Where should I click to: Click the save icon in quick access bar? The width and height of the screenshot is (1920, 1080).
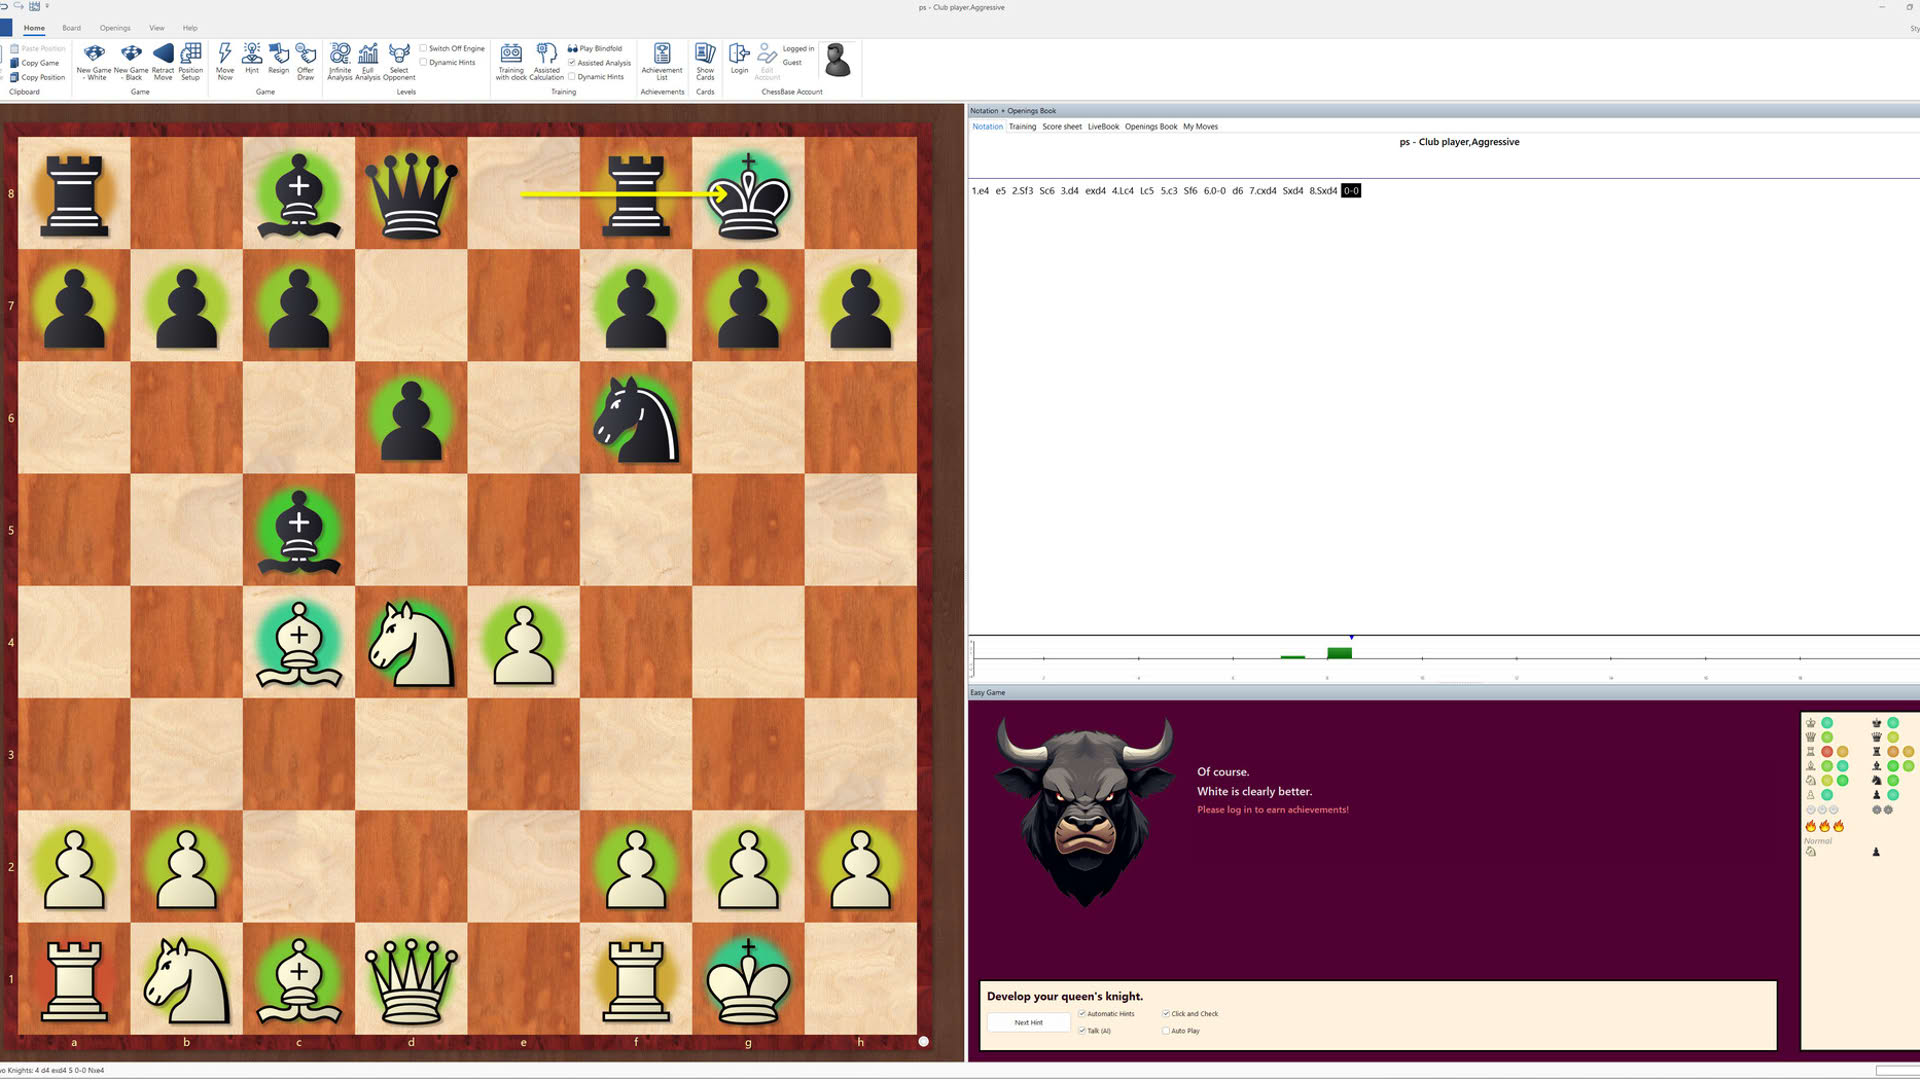click(34, 6)
